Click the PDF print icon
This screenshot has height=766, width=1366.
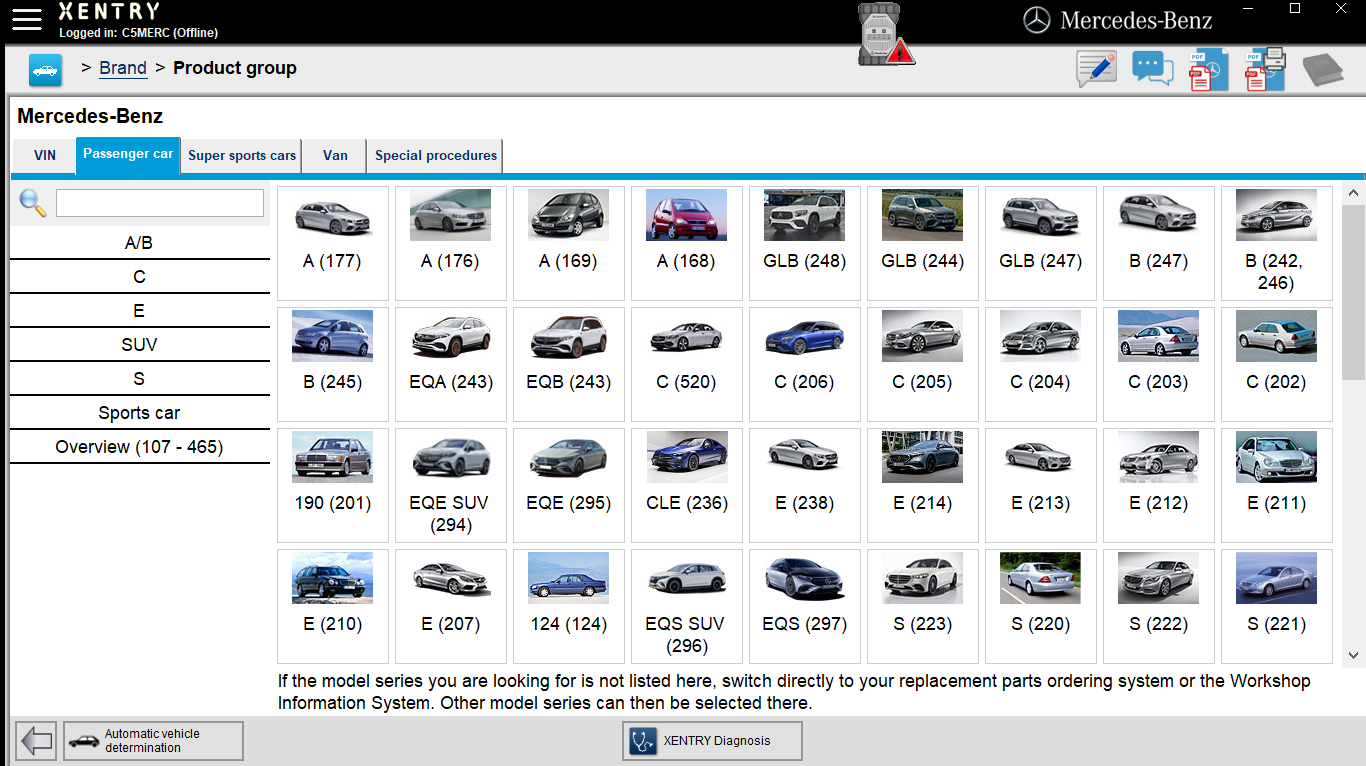click(x=1265, y=69)
